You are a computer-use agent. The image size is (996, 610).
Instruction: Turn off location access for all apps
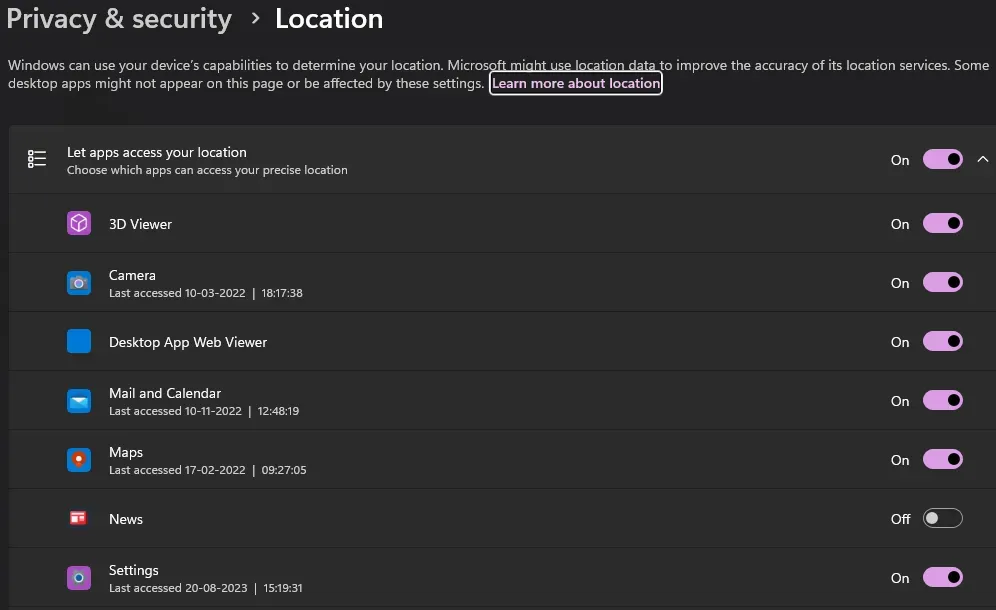tap(943, 159)
